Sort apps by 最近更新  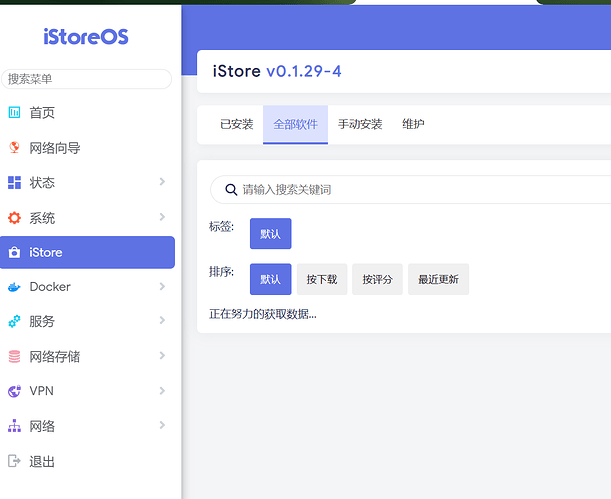(438, 280)
